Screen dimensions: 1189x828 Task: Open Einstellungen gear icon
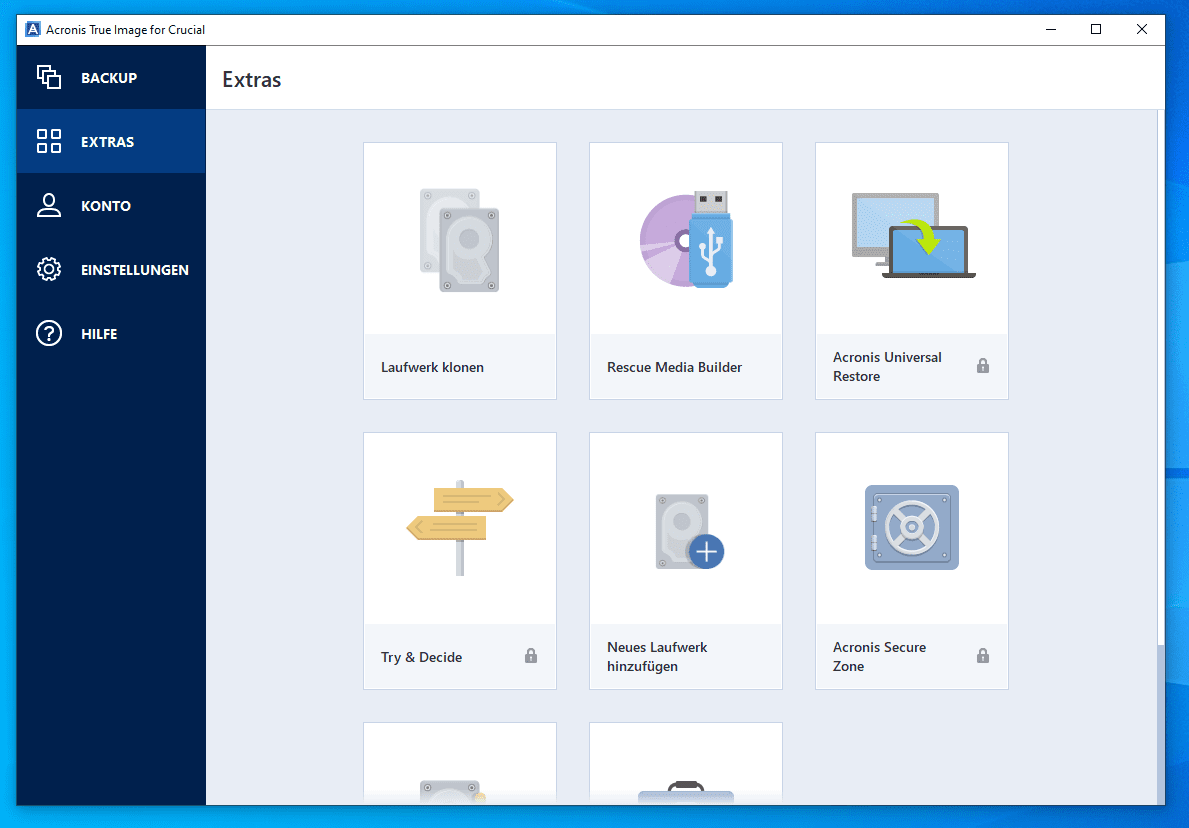pos(49,269)
